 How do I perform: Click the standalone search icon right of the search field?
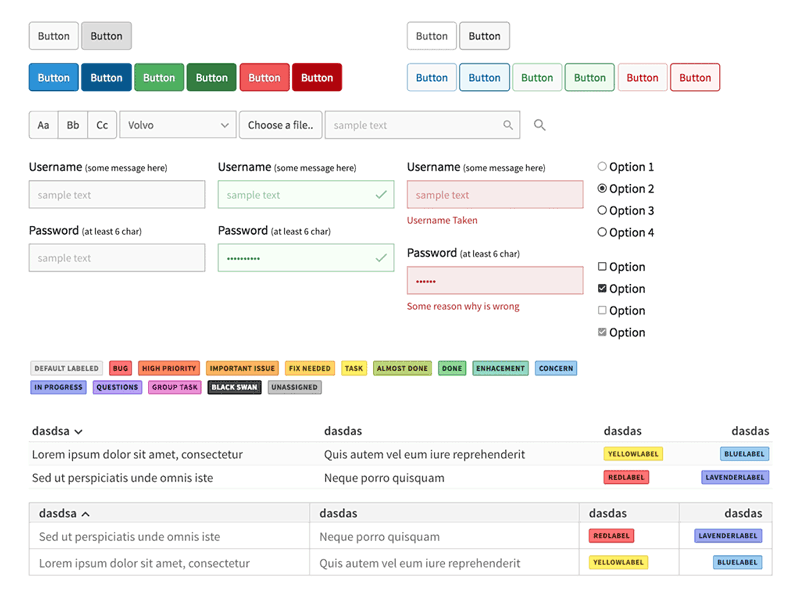[540, 126]
